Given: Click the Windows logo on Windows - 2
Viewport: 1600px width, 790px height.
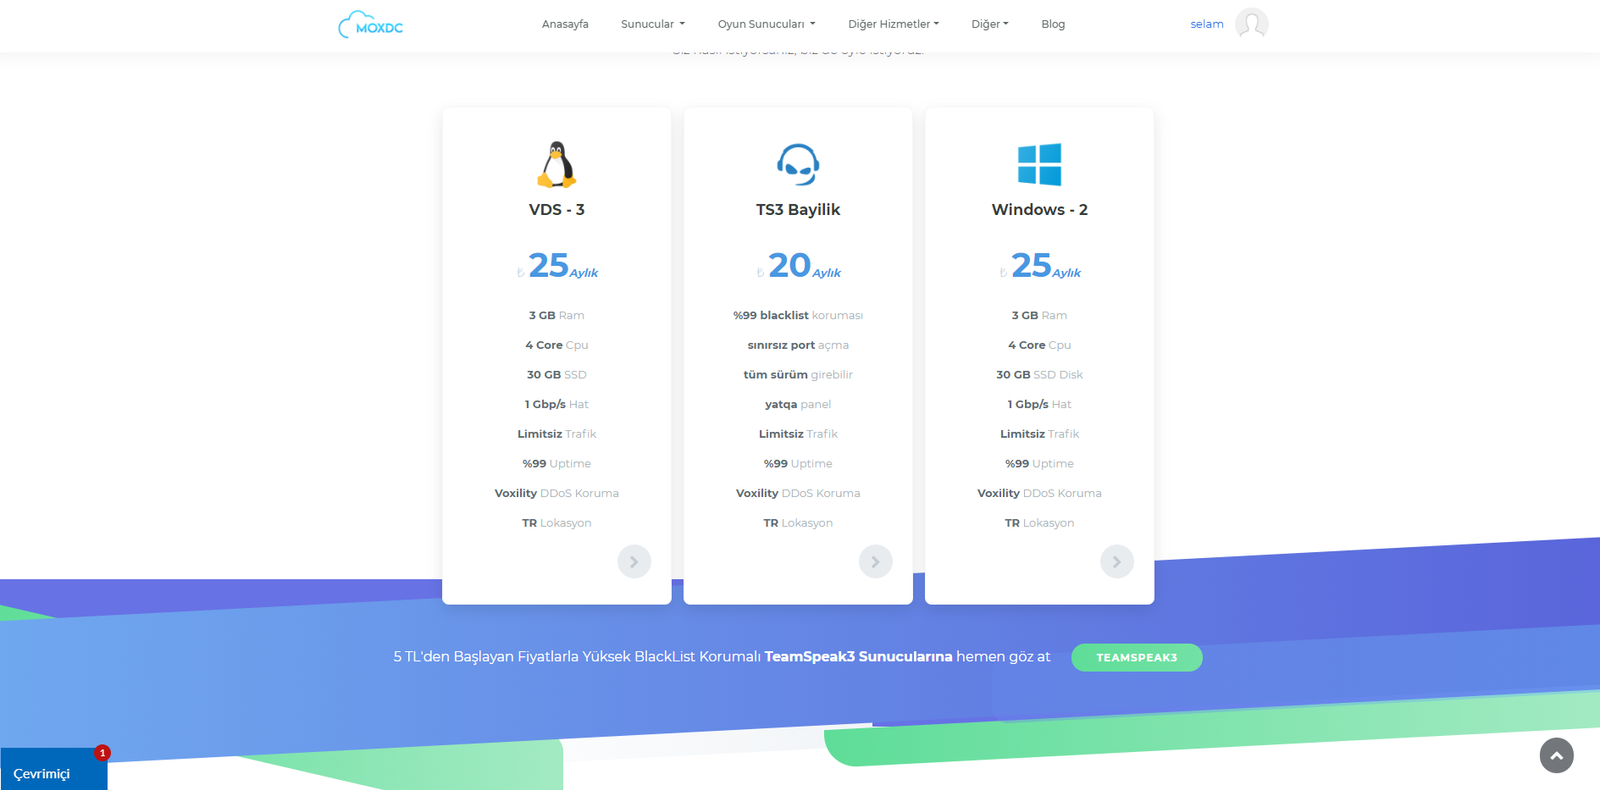Looking at the screenshot, I should pos(1039,165).
